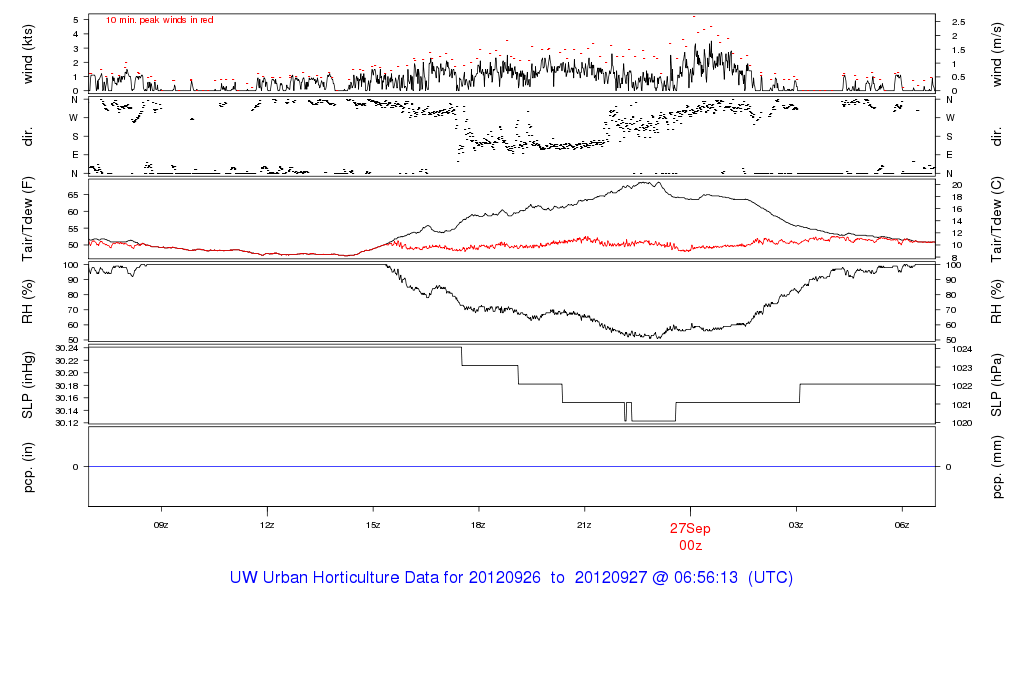Click the '03z' time axis label
The image size is (1024, 700).
(795, 525)
